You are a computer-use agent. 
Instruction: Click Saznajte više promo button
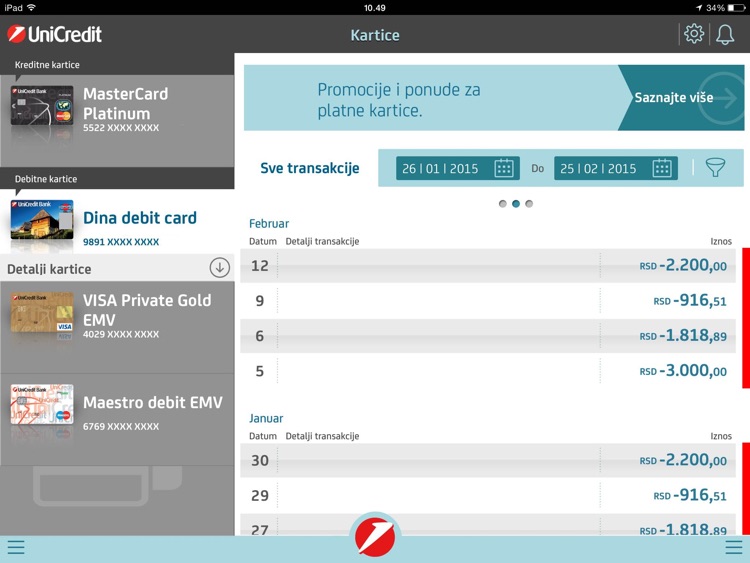click(680, 98)
